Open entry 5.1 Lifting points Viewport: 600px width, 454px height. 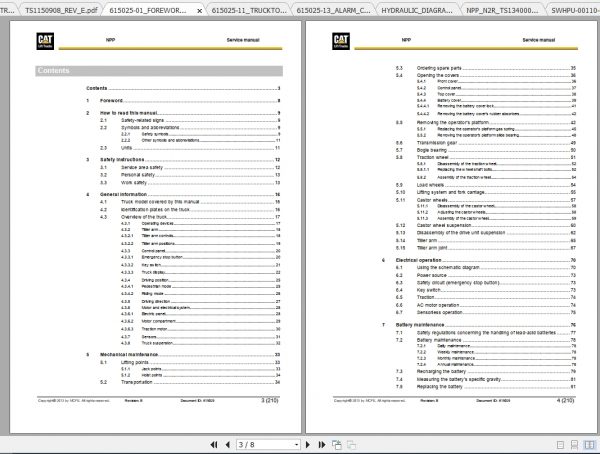(190, 362)
